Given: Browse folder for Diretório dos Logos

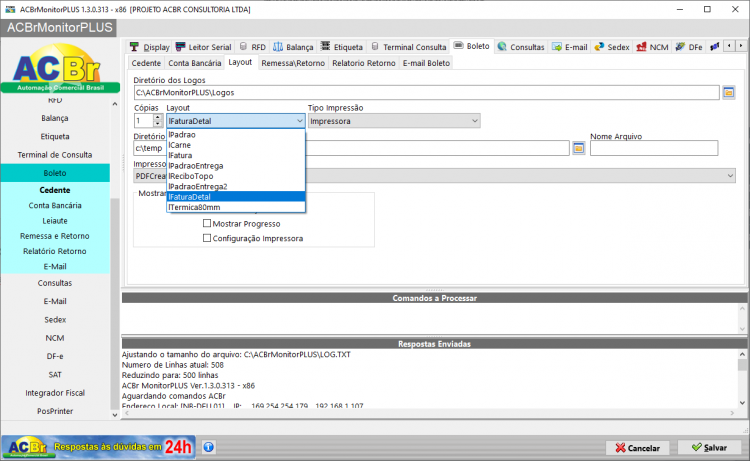Looking at the screenshot, I should tap(728, 92).
